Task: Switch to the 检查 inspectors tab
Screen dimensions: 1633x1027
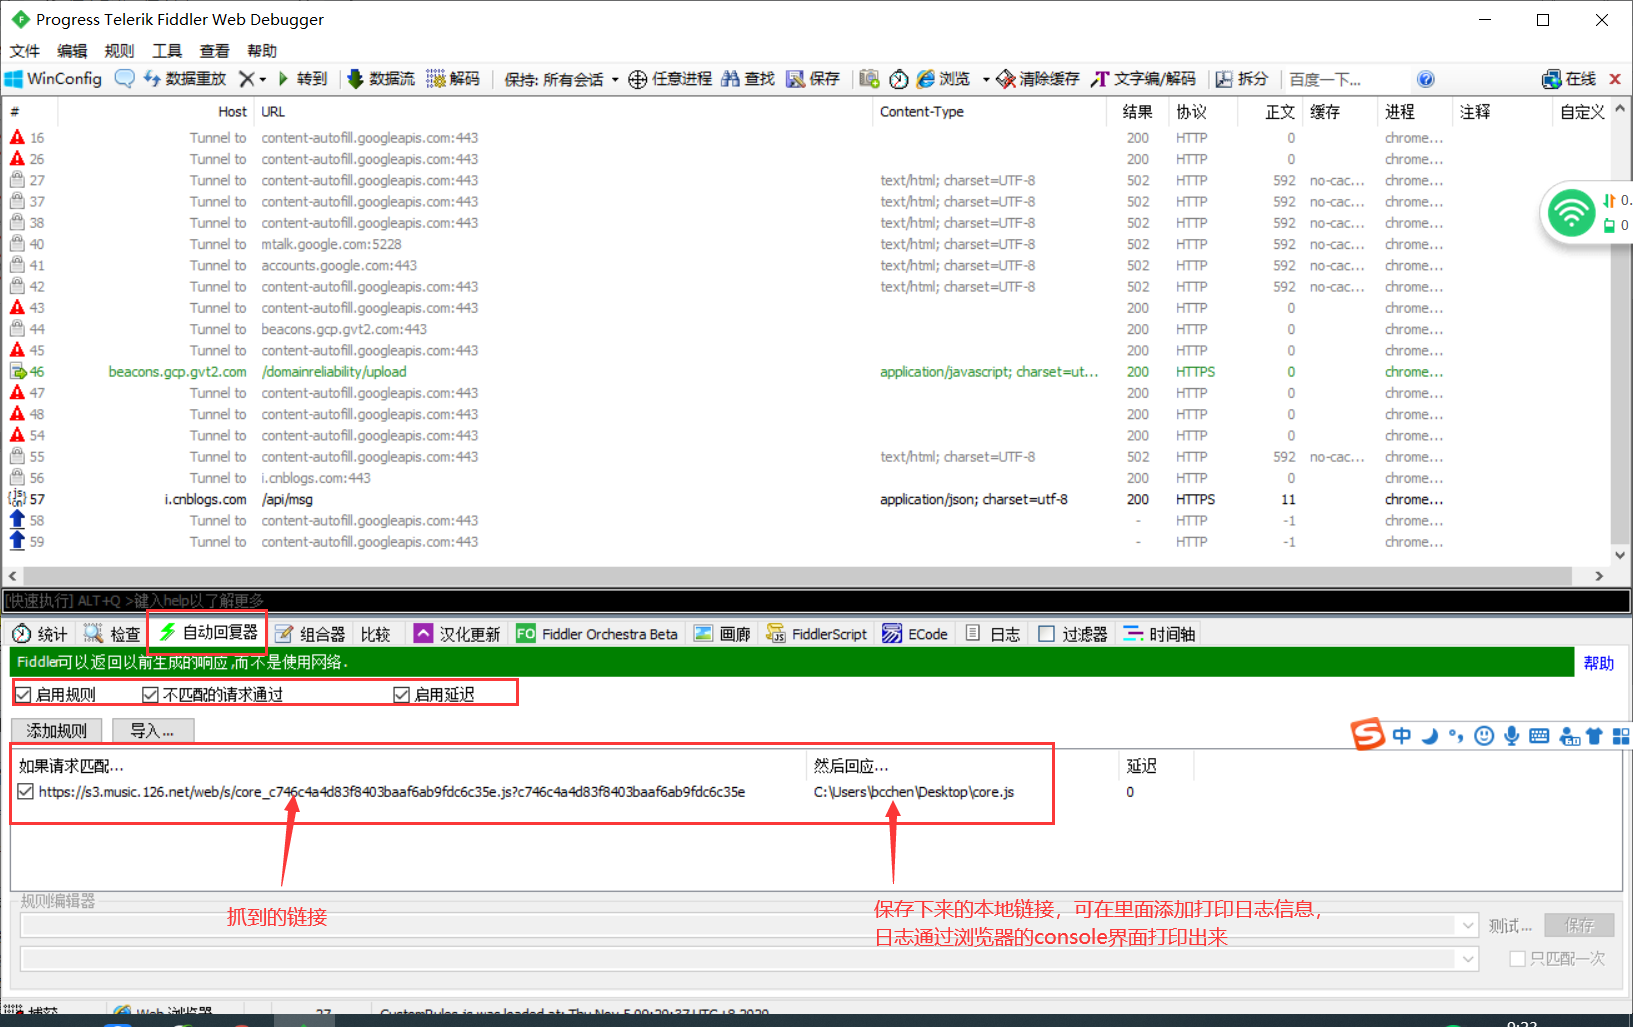Action: 113,634
